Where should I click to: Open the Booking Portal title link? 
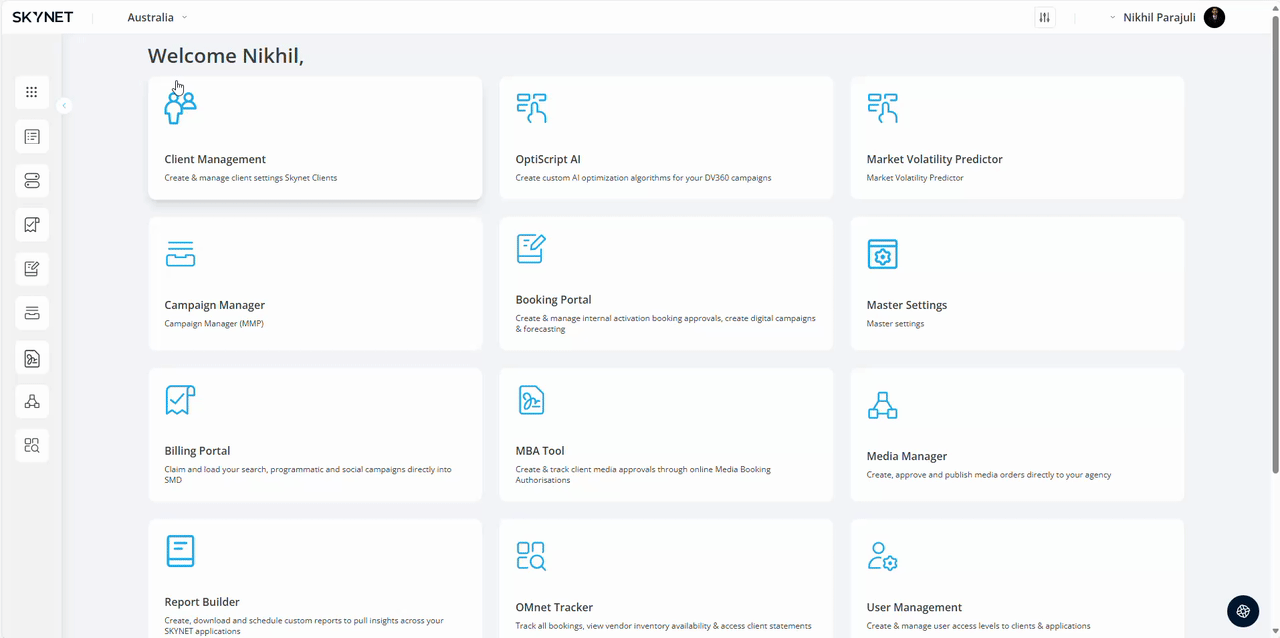(553, 299)
